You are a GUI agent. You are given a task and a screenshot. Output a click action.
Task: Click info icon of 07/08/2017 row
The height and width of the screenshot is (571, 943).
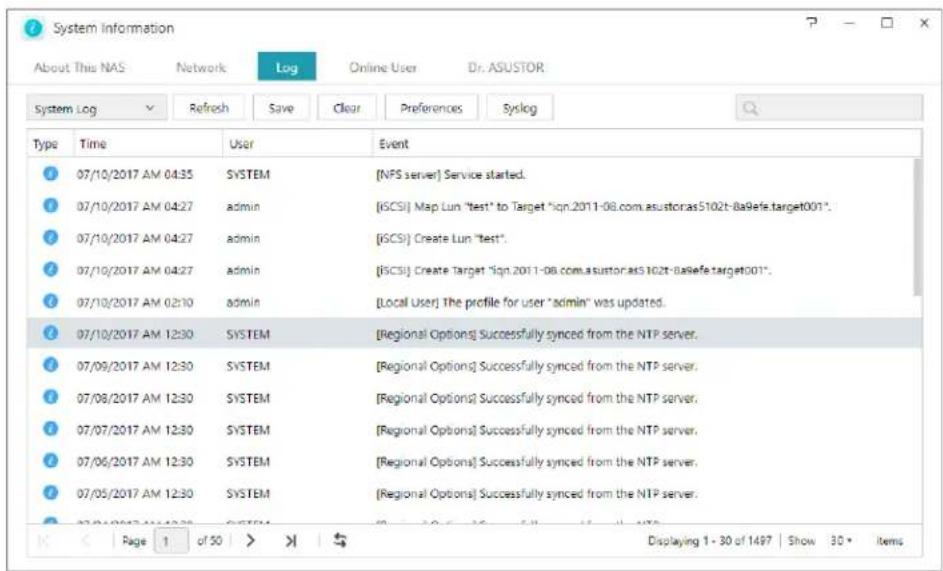[x=51, y=397]
